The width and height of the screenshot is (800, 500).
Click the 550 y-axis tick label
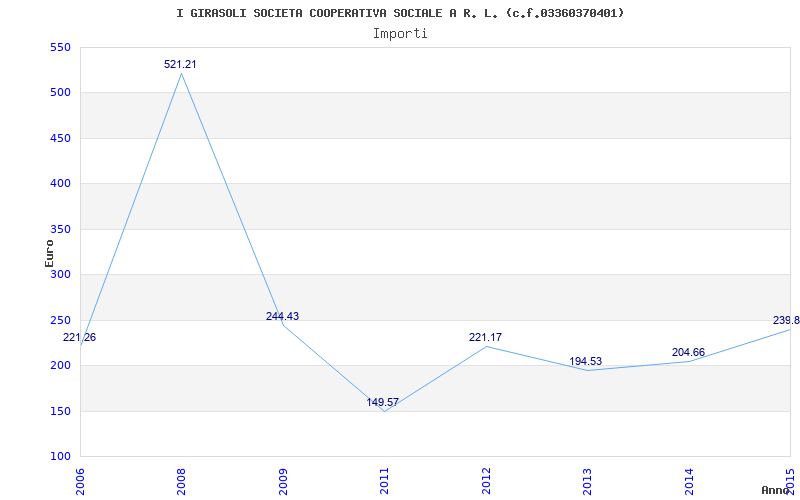(60, 47)
